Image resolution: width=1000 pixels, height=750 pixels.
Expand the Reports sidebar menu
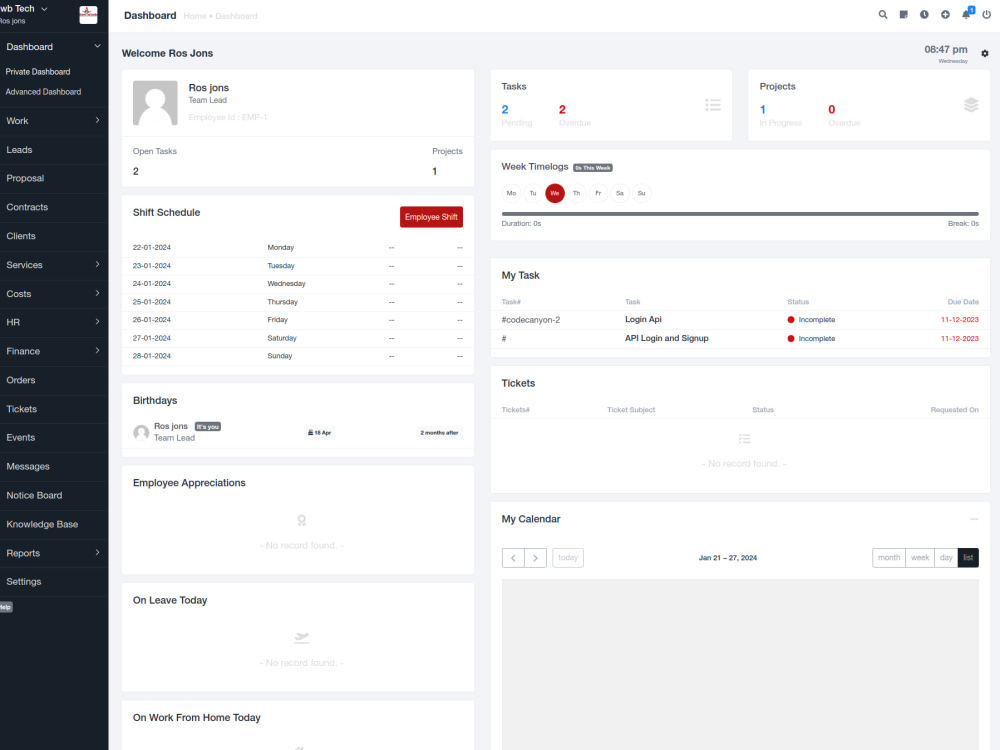tap(97, 552)
